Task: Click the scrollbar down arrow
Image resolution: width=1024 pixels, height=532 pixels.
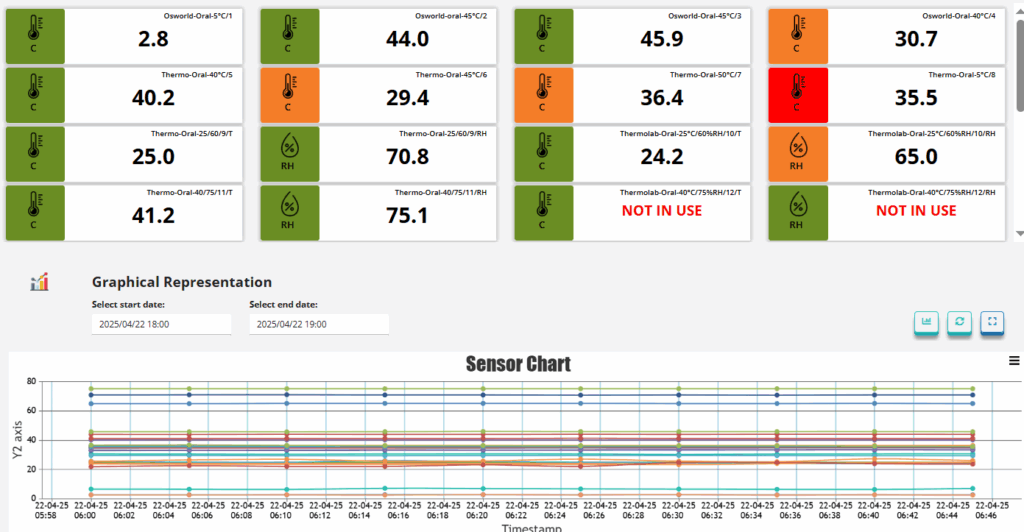Action: click(1019, 234)
